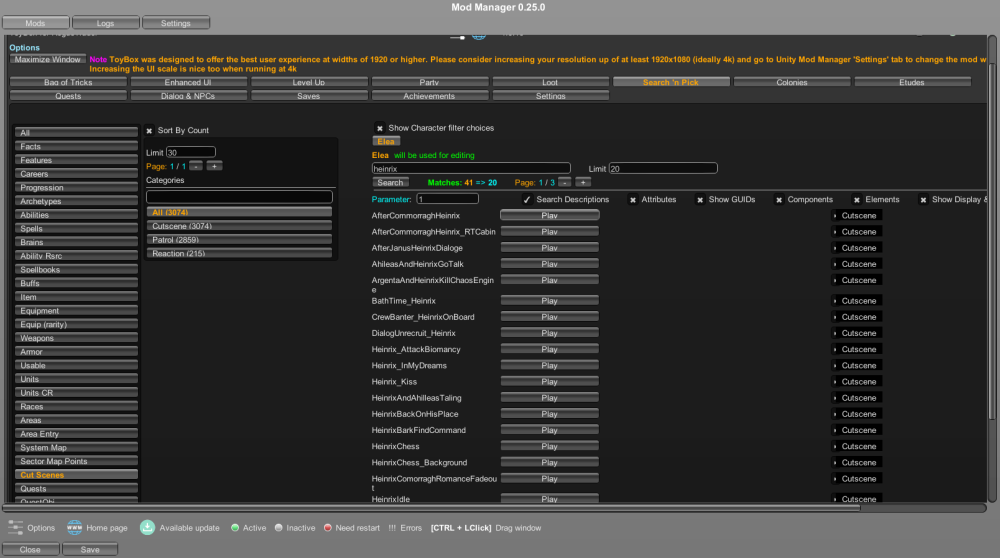
Task: Click the grey Inactive status indicator
Action: pyautogui.click(x=278, y=528)
